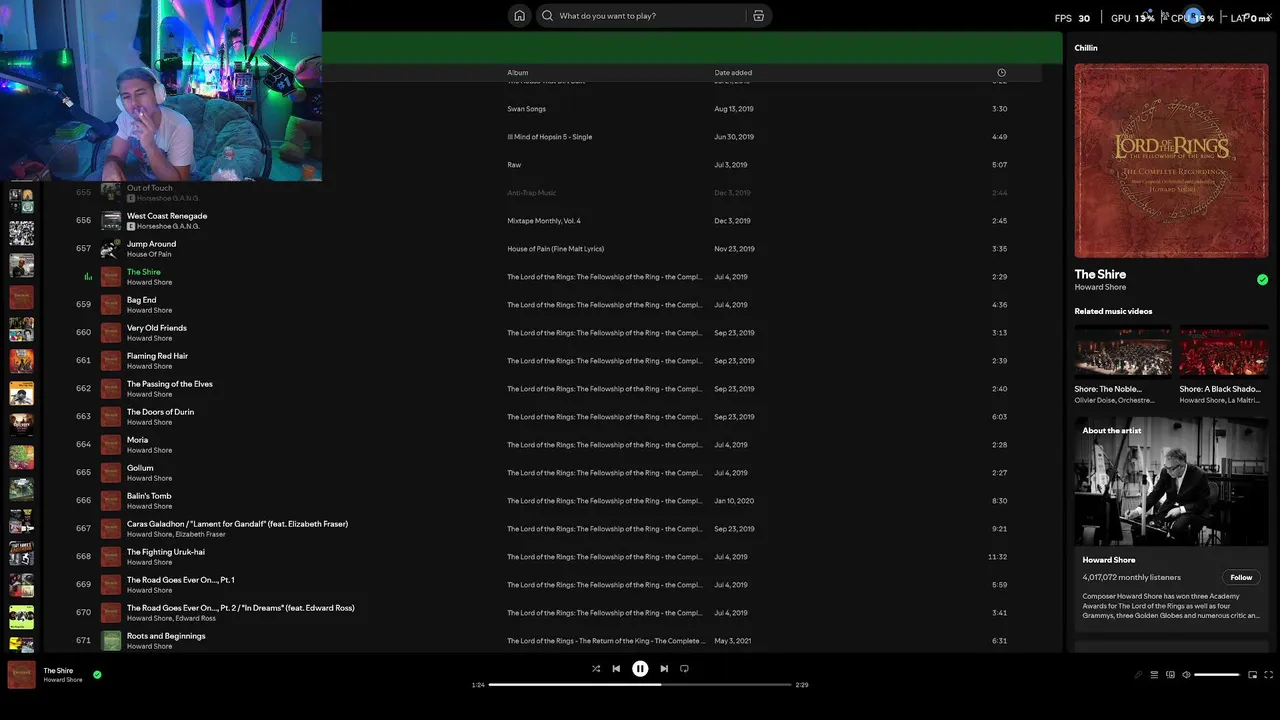
Task: Open 'Shore: A Black Shado...' music video thumbnail
Action: tap(1223, 352)
